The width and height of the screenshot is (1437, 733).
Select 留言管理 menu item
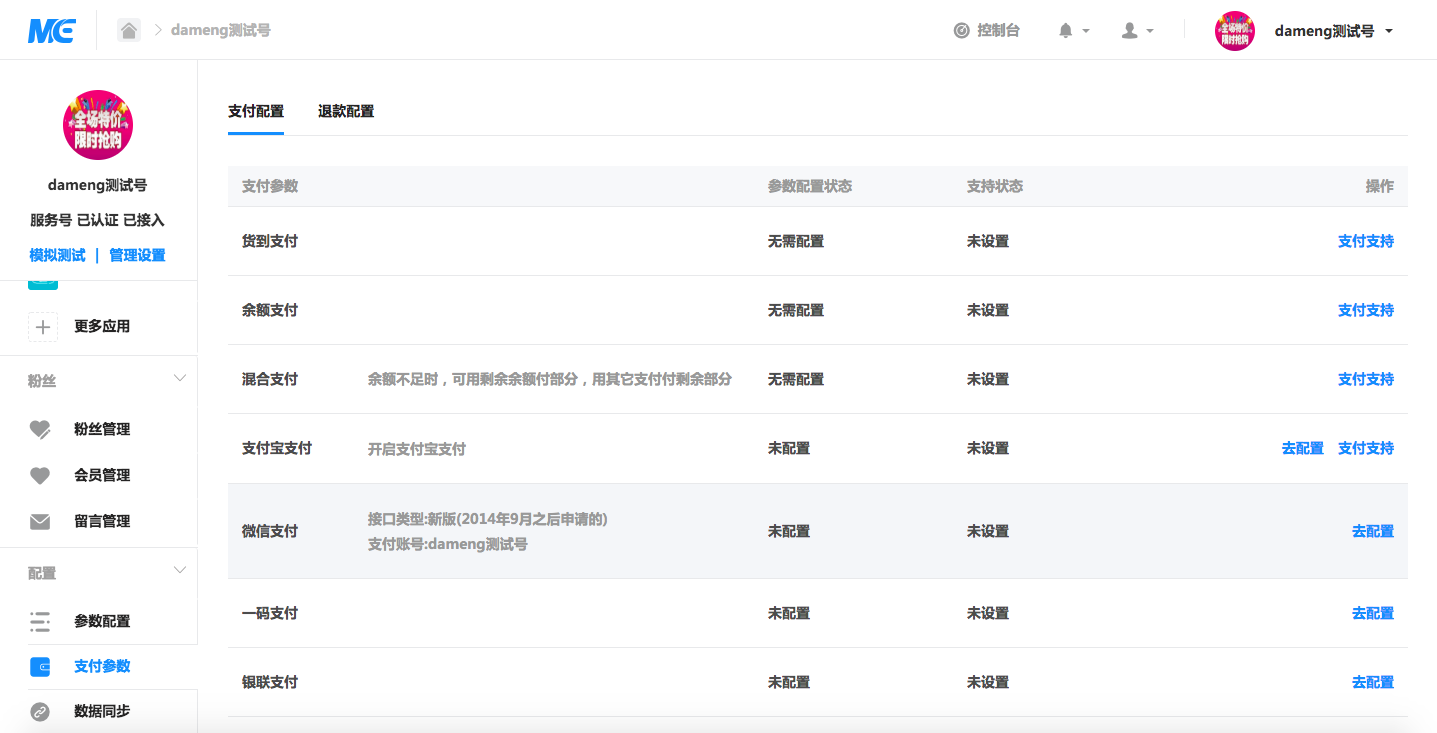point(102,521)
